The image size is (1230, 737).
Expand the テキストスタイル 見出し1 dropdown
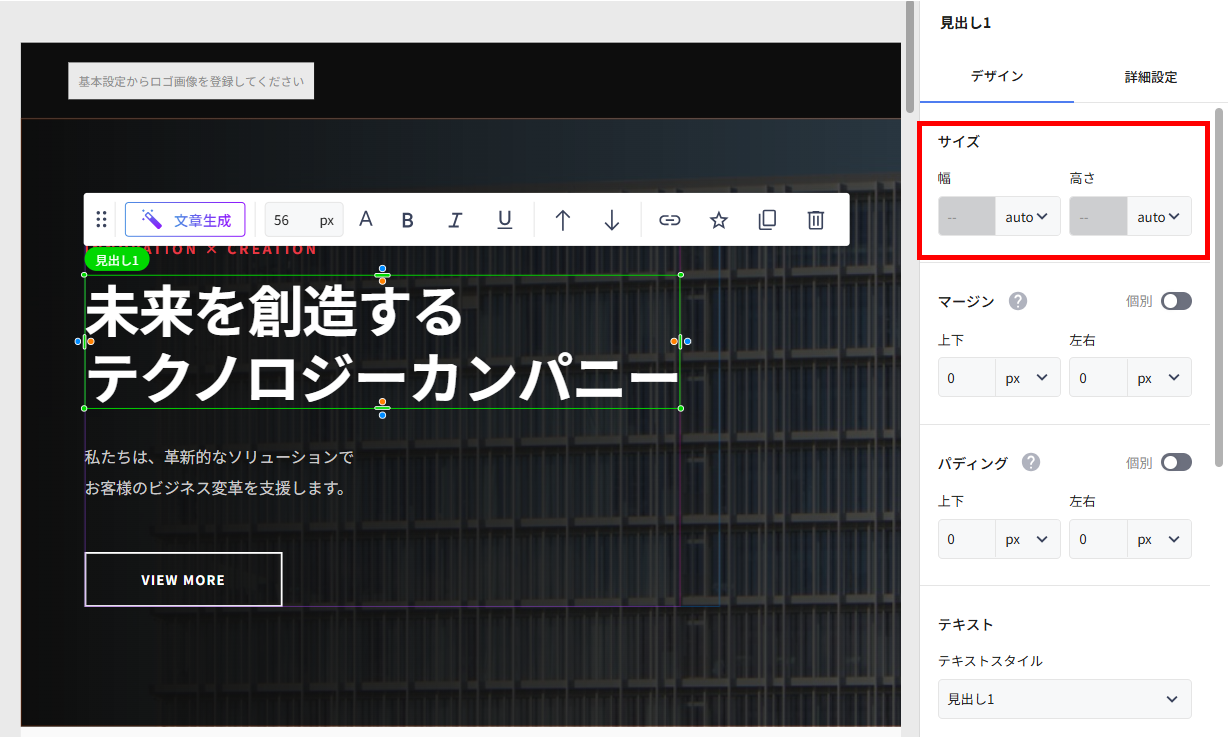pos(1064,699)
